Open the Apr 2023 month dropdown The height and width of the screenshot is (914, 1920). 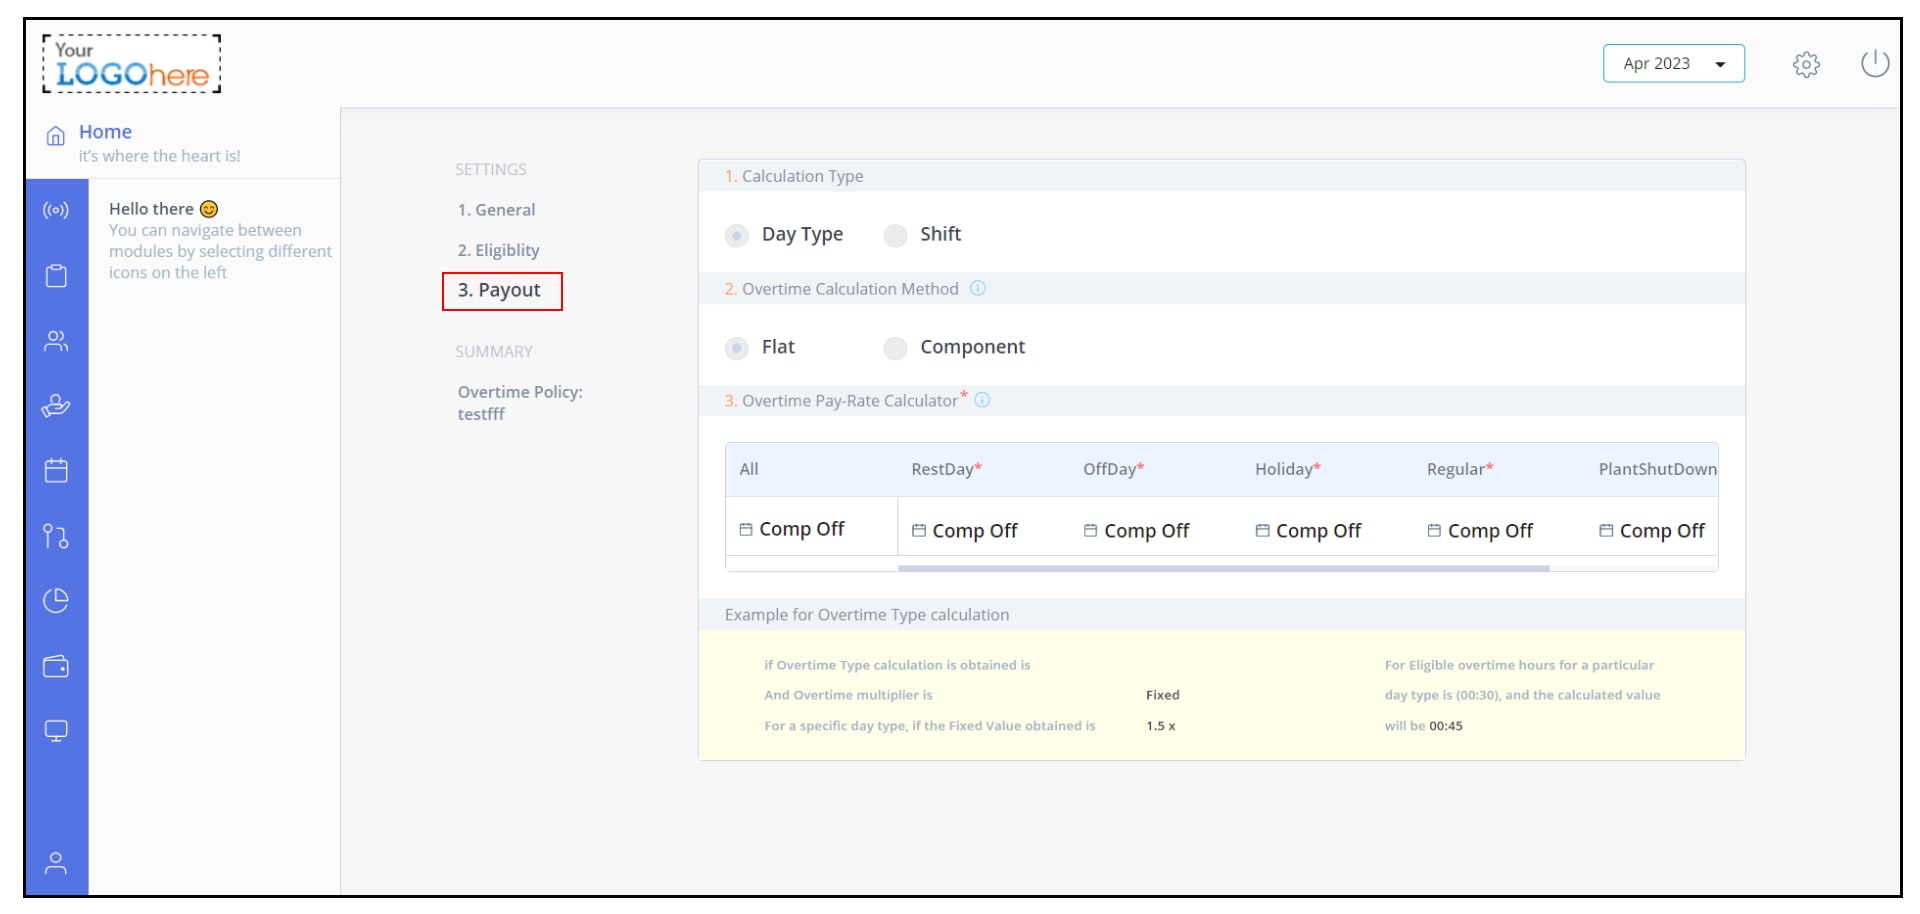click(1673, 63)
